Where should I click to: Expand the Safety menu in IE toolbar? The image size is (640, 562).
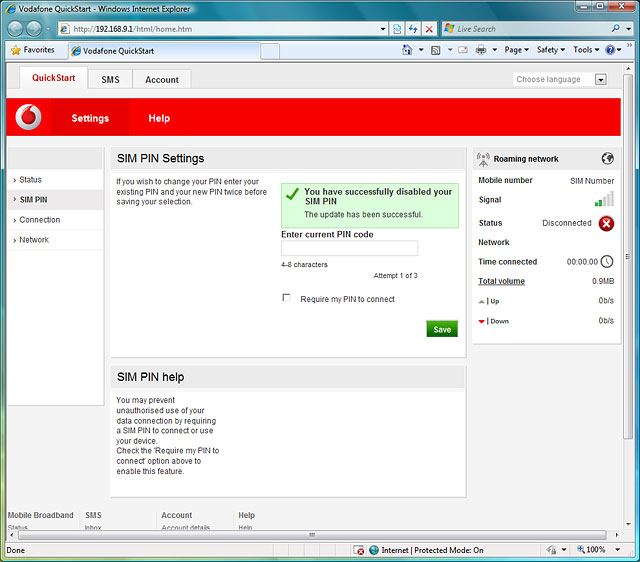pos(550,49)
